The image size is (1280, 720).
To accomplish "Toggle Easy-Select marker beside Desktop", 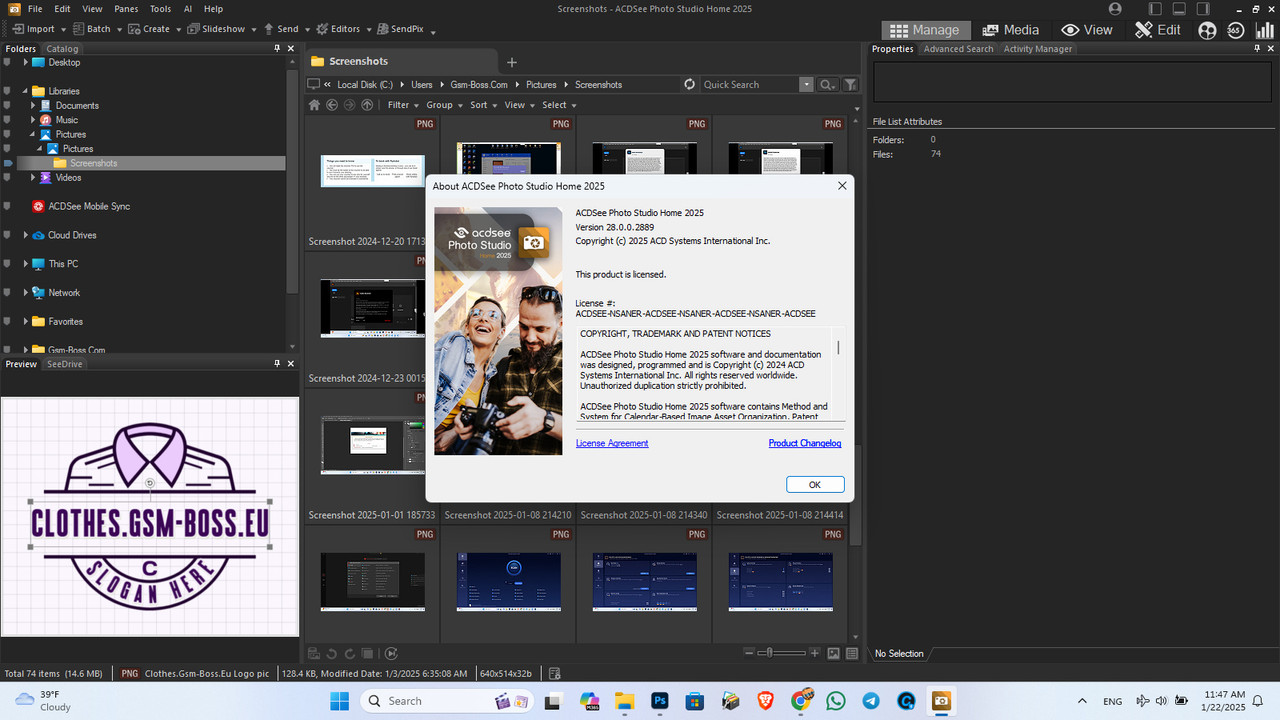I will (8, 62).
